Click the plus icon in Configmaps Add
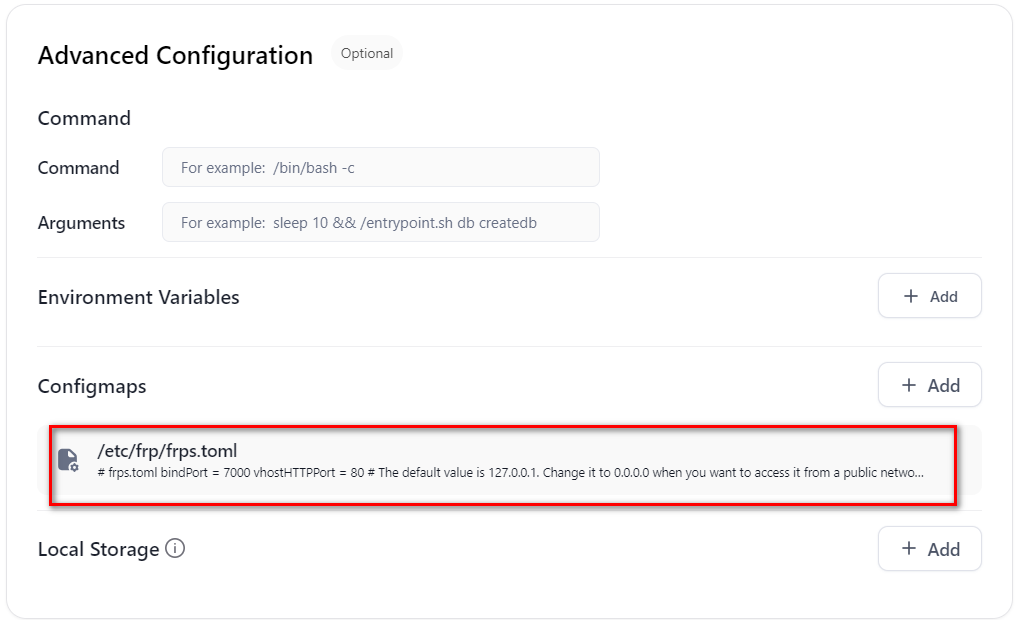 (x=909, y=385)
